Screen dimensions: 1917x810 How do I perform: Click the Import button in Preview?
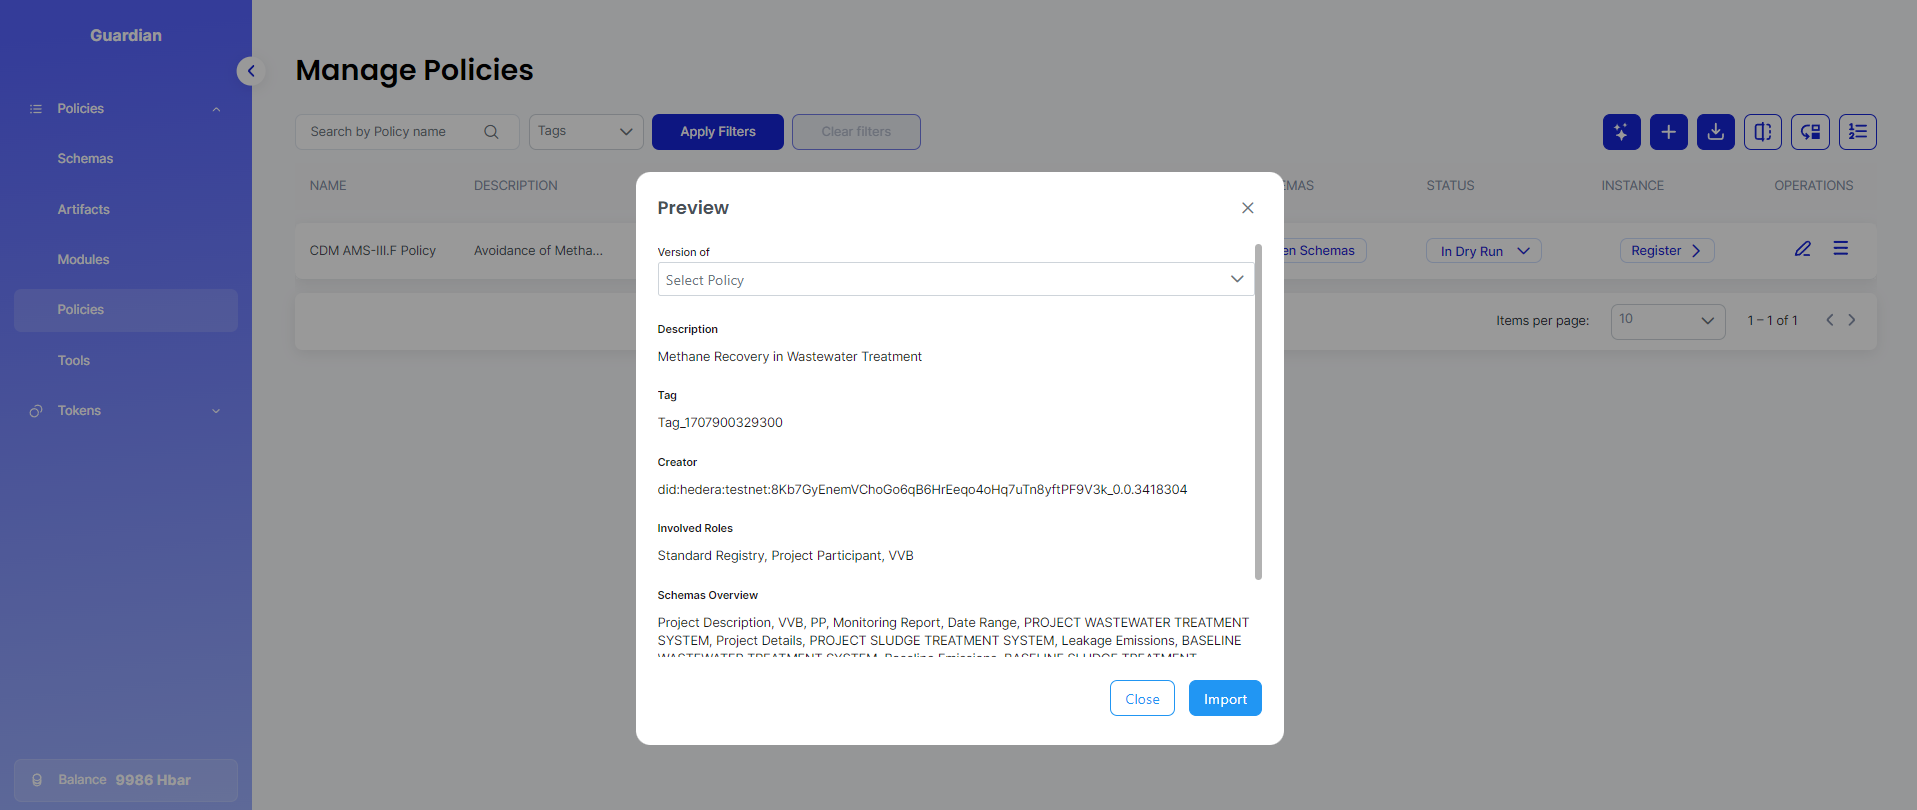point(1224,699)
